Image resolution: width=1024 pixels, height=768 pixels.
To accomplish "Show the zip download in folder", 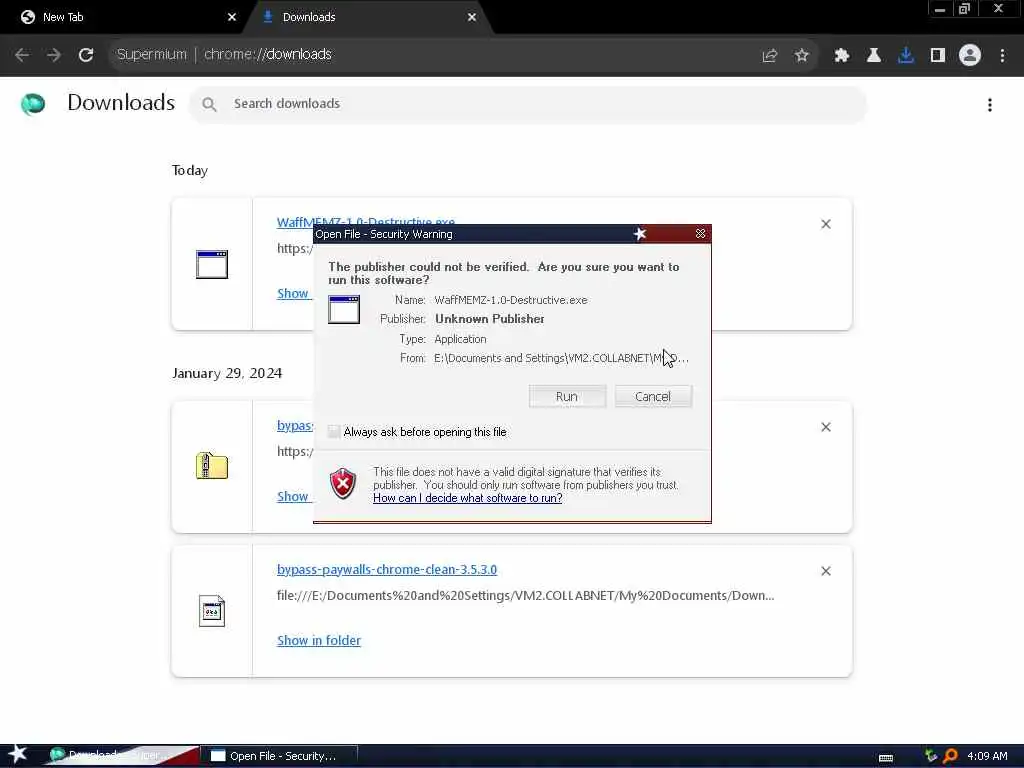I will click(293, 496).
